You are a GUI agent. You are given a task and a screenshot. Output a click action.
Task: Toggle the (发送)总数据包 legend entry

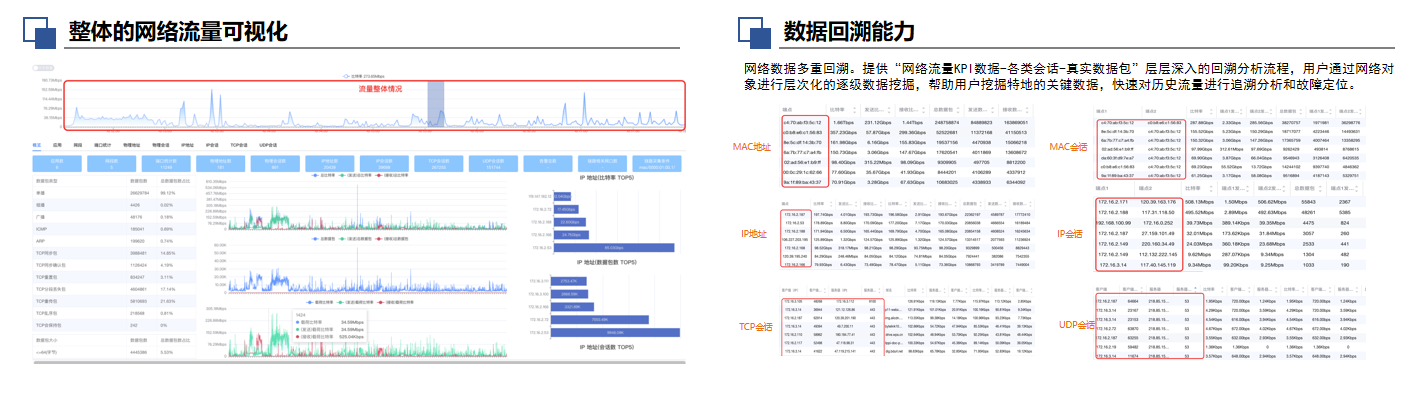pos(355,239)
